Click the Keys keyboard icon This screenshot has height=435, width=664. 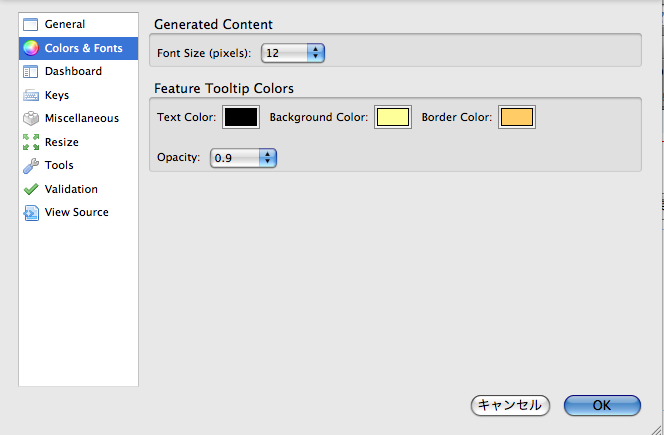[x=30, y=95]
